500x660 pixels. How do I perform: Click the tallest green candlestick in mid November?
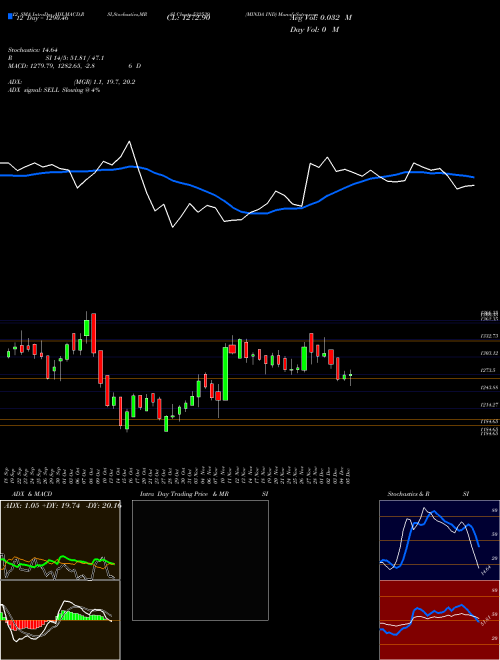coord(225,373)
